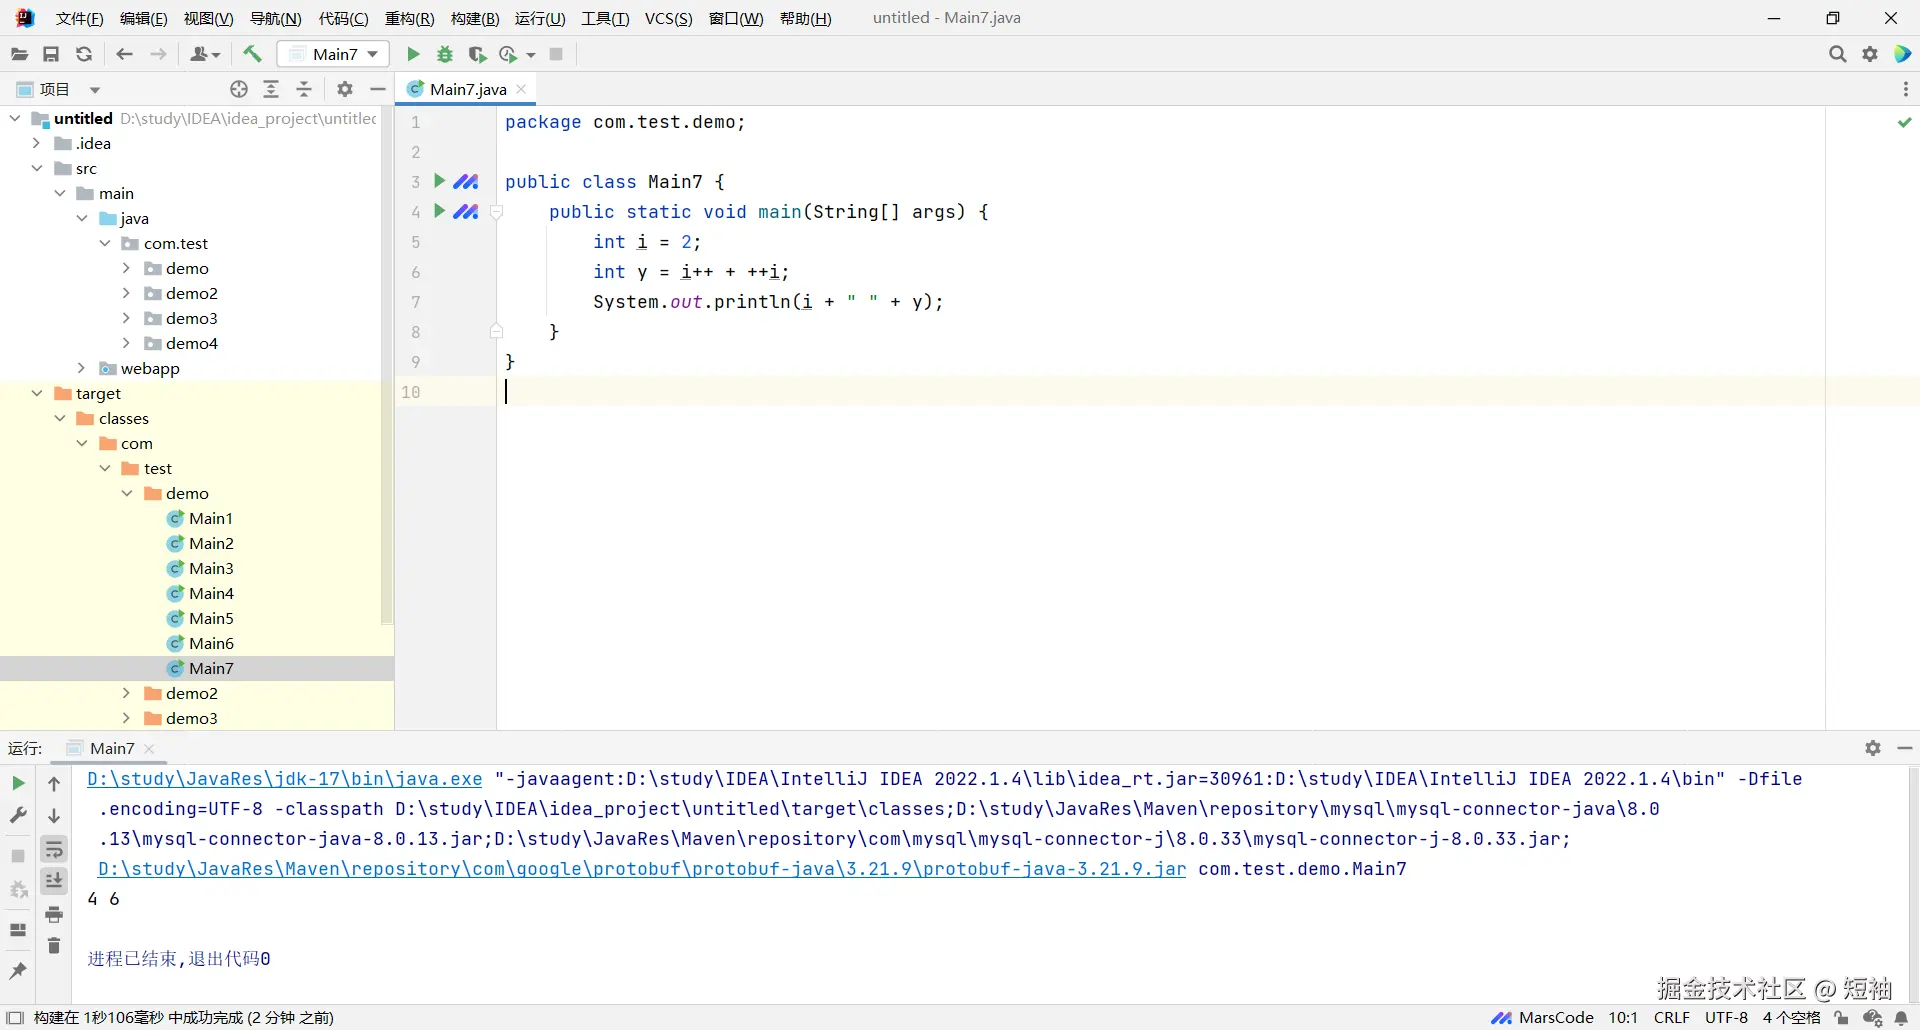Collapse the classes folder node

pyautogui.click(x=60, y=418)
